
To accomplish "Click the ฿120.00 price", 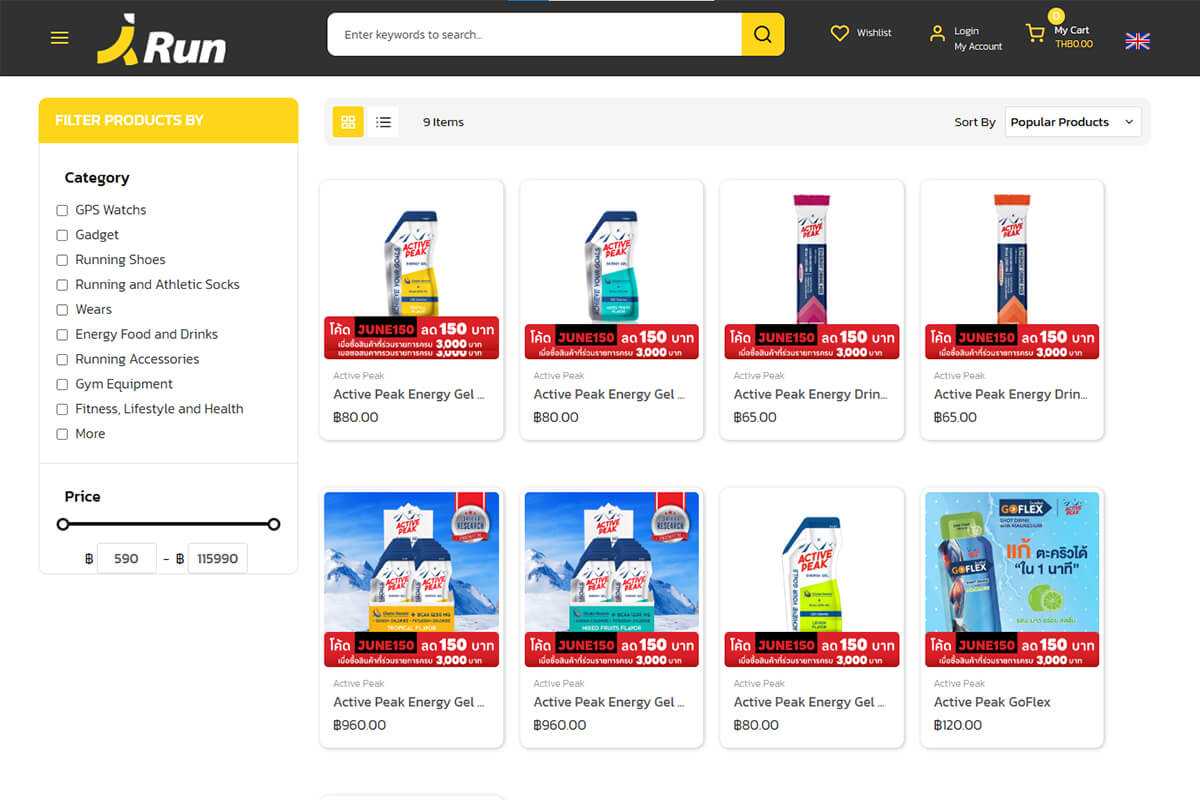I will (x=958, y=725).
